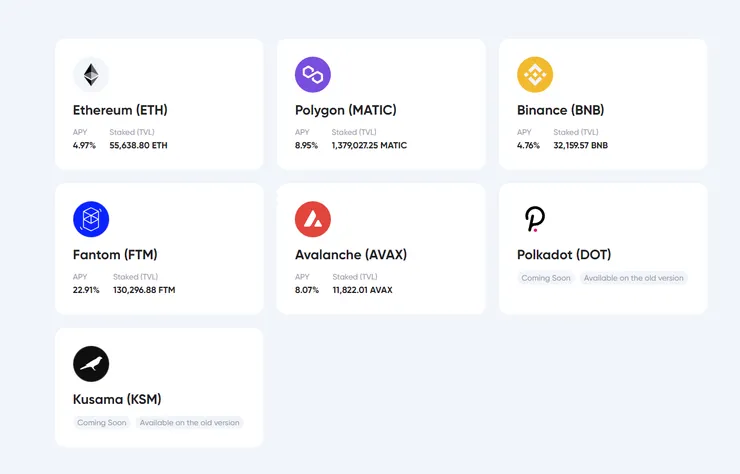The height and width of the screenshot is (474, 740).
Task: Click the APY label in the Avalanche card
Action: (x=302, y=277)
